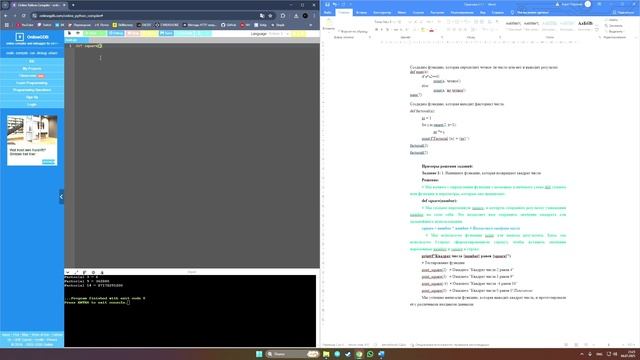Click the upload file icon in OnlineGDB toolbar
The height and width of the screenshot is (360, 640).
coord(78,33)
